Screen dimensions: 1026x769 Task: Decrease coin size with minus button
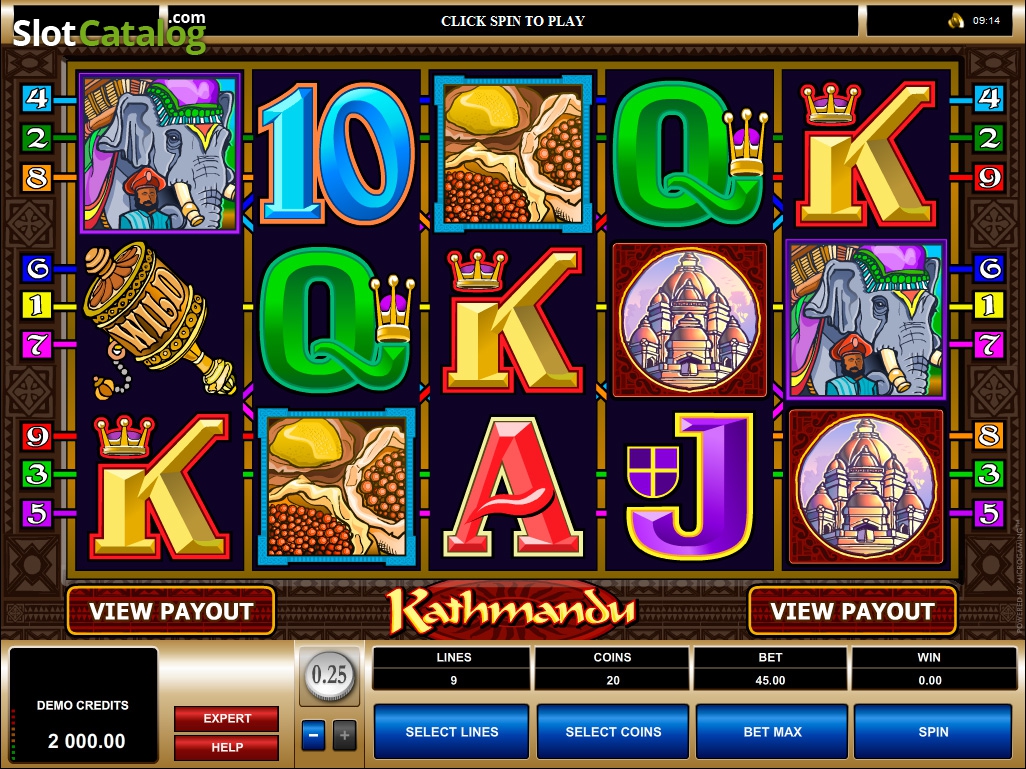313,736
